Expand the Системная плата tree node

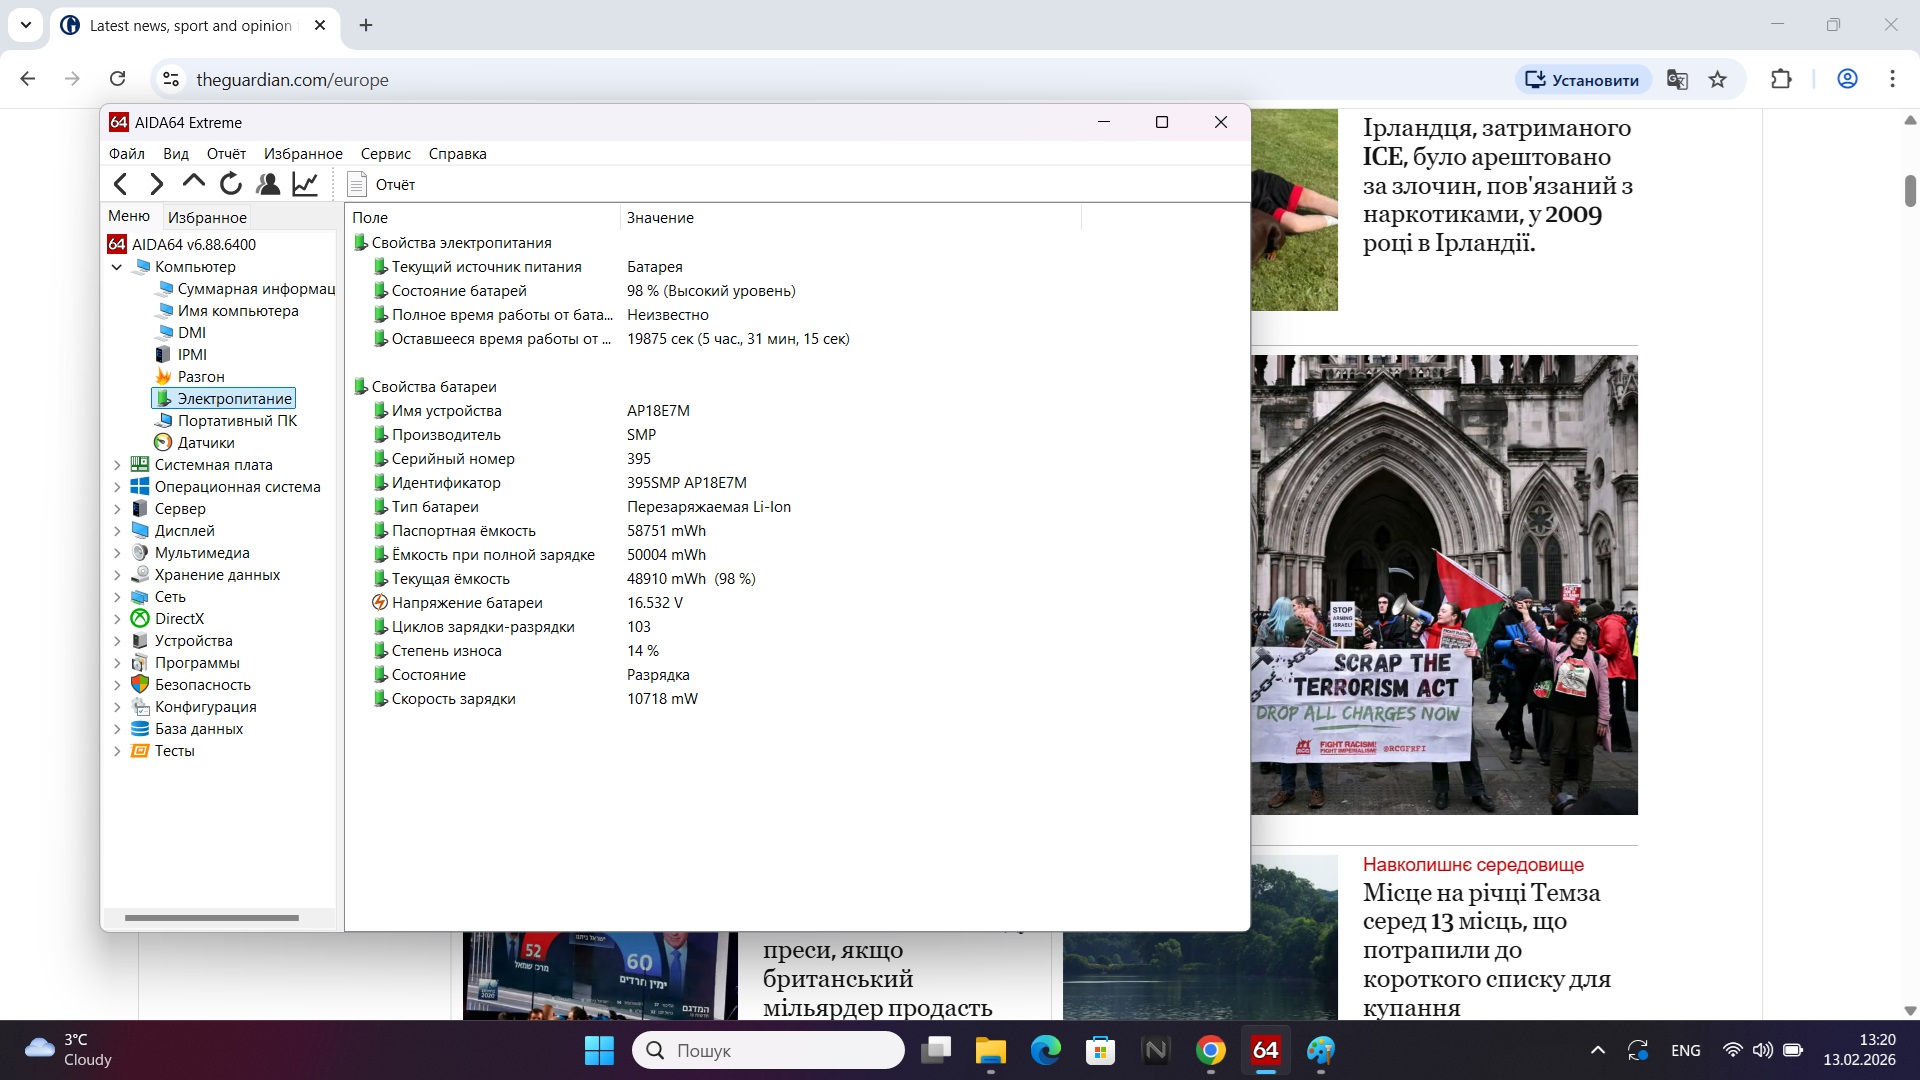click(117, 464)
